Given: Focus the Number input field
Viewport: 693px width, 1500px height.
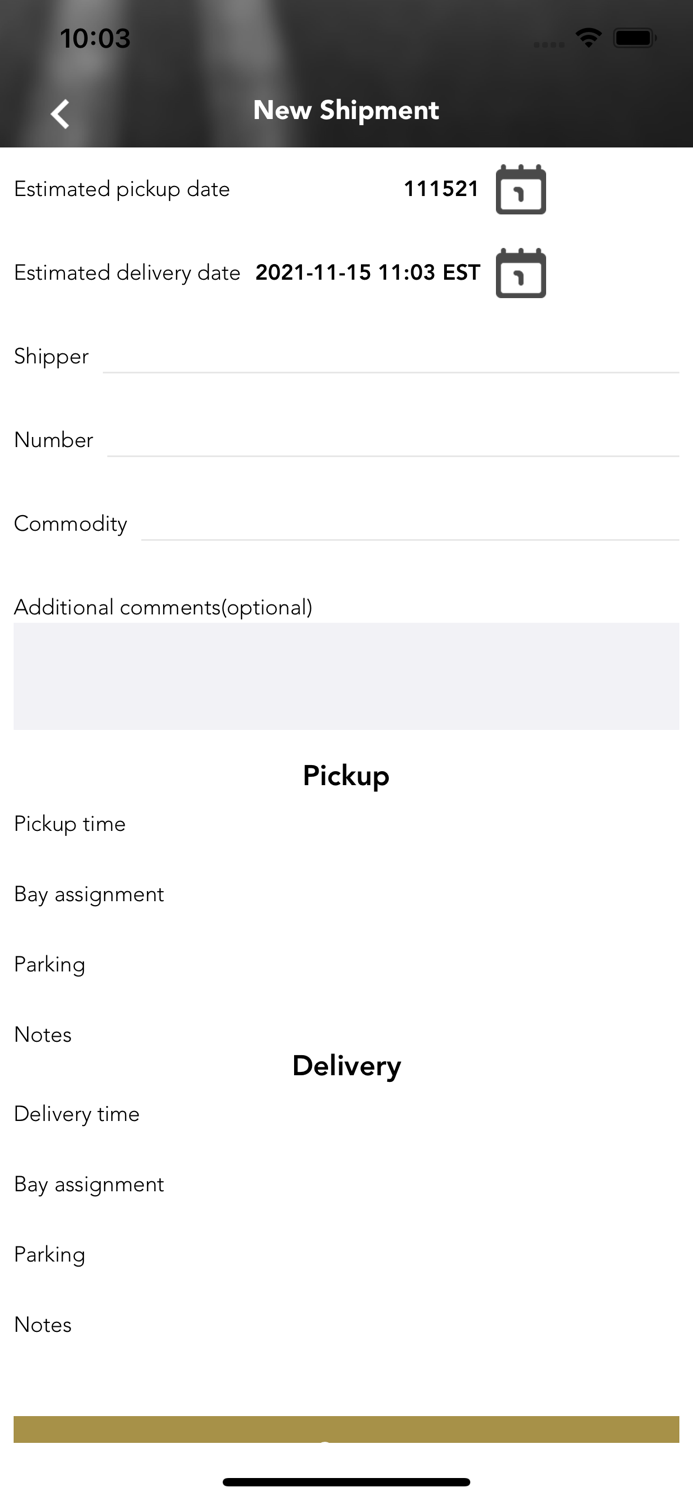Looking at the screenshot, I should [x=392, y=441].
